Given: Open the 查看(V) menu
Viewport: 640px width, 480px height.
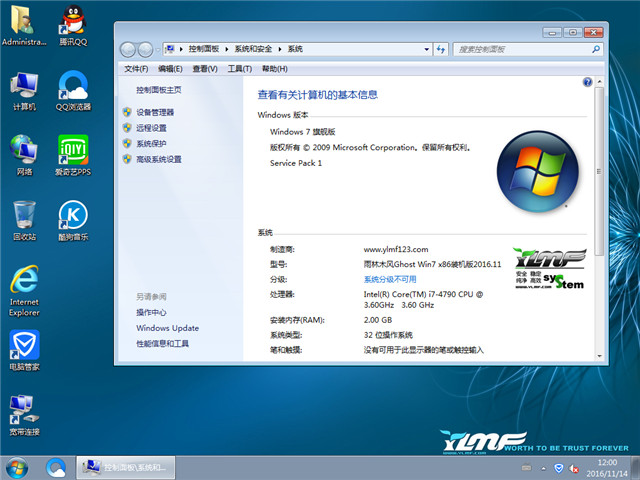Looking at the screenshot, I should tap(205, 69).
